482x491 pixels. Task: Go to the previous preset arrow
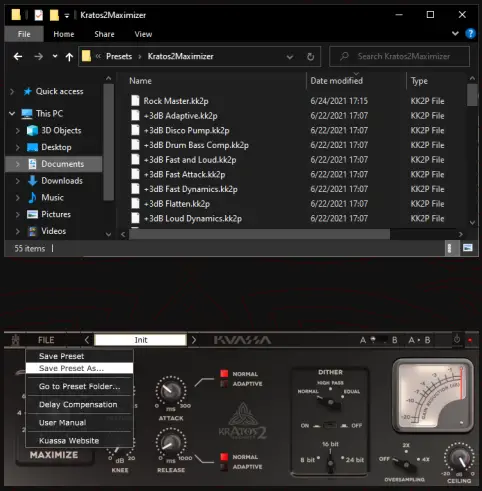point(87,340)
